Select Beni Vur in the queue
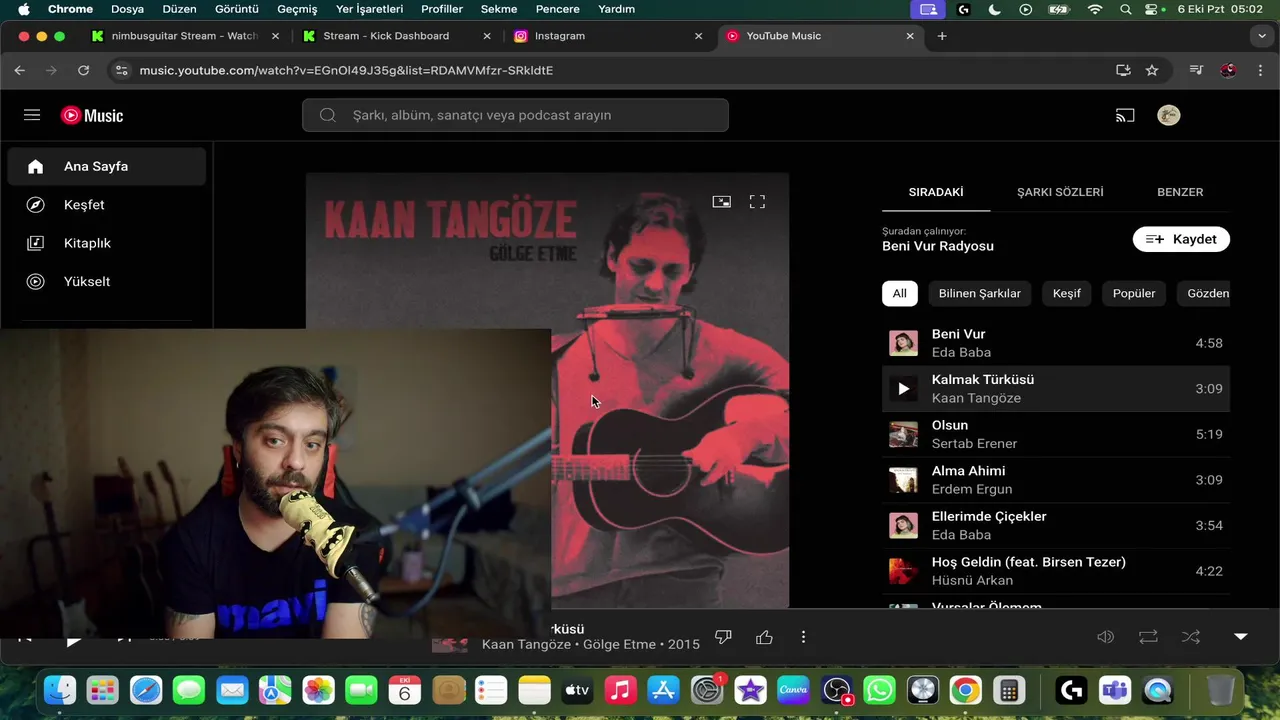The image size is (1280, 720). (1056, 343)
